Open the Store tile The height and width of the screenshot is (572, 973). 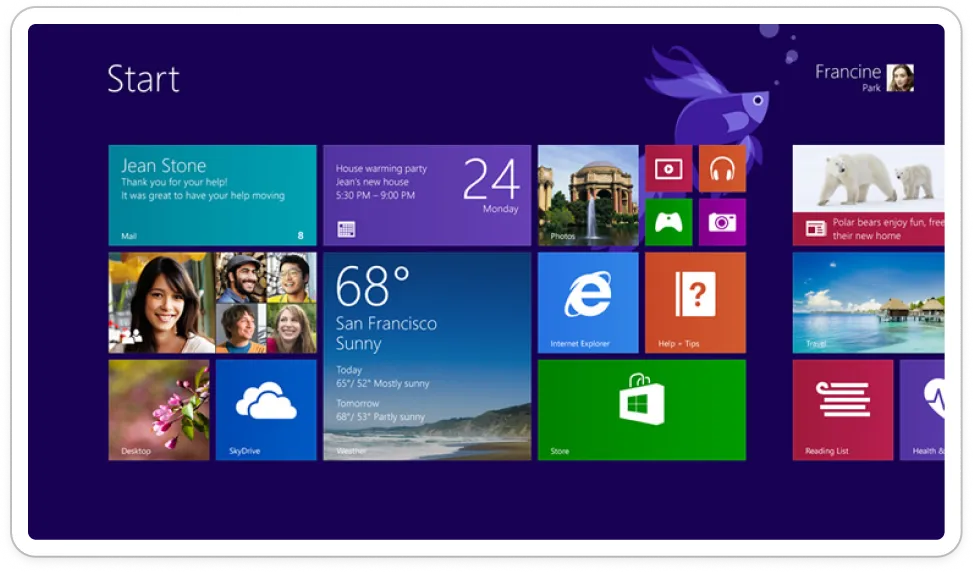point(642,410)
